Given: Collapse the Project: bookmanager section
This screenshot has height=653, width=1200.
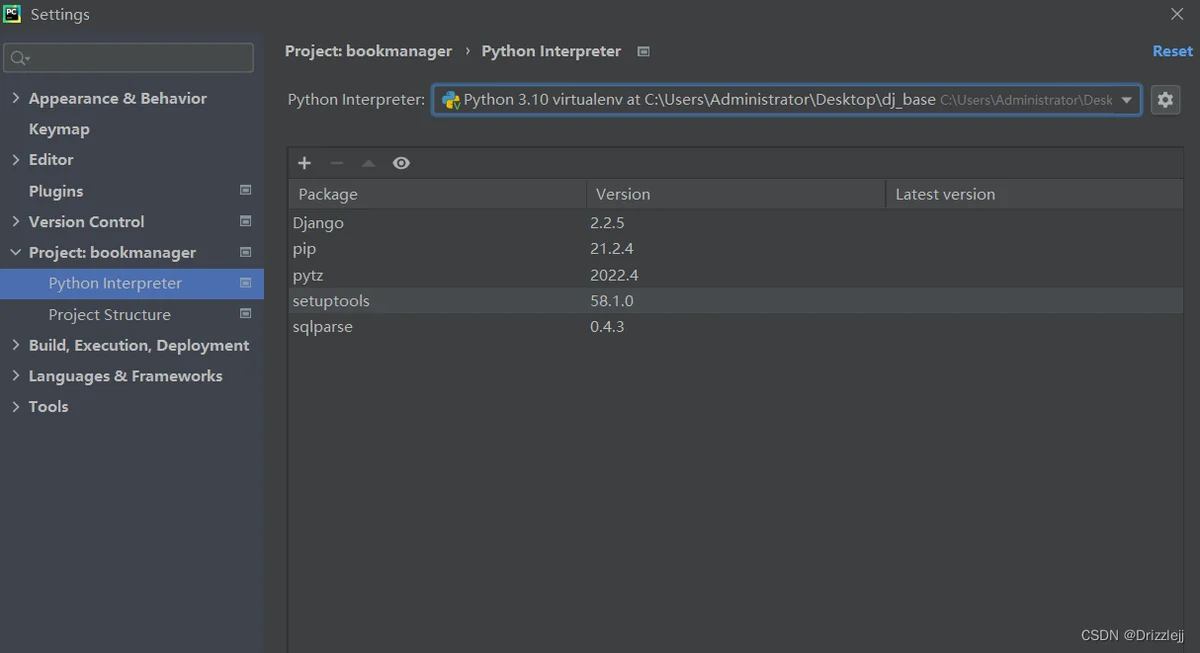Looking at the screenshot, I should click(15, 252).
